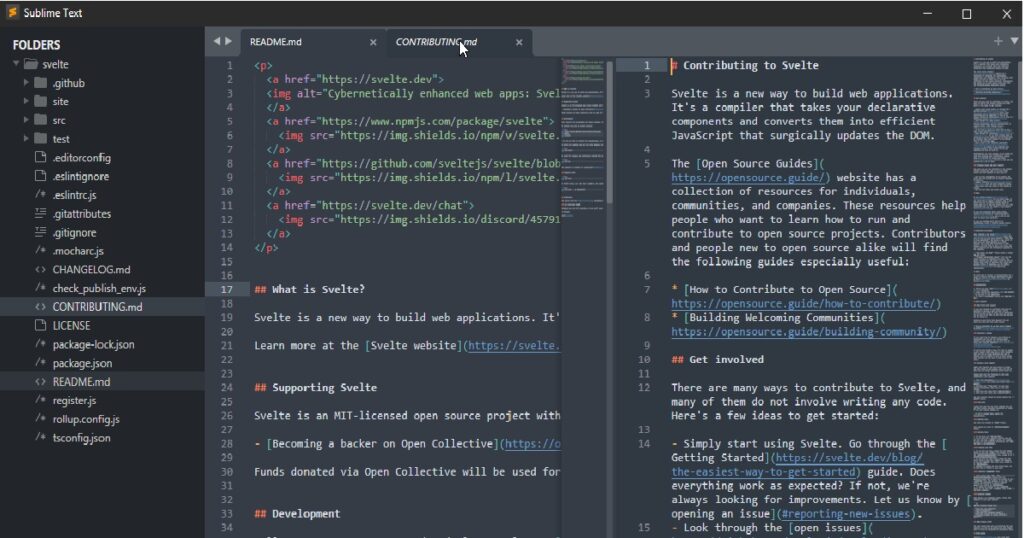Expand the .github folder arrow
The image size is (1024, 538).
26,82
